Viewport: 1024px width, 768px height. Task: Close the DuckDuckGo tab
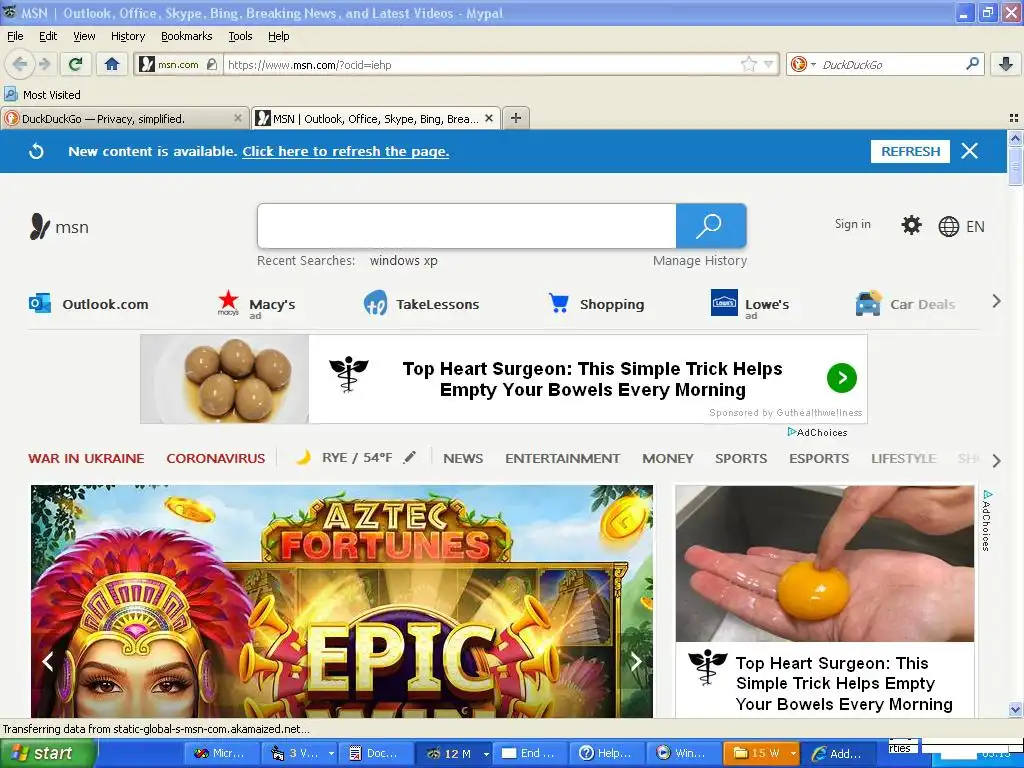pos(238,118)
